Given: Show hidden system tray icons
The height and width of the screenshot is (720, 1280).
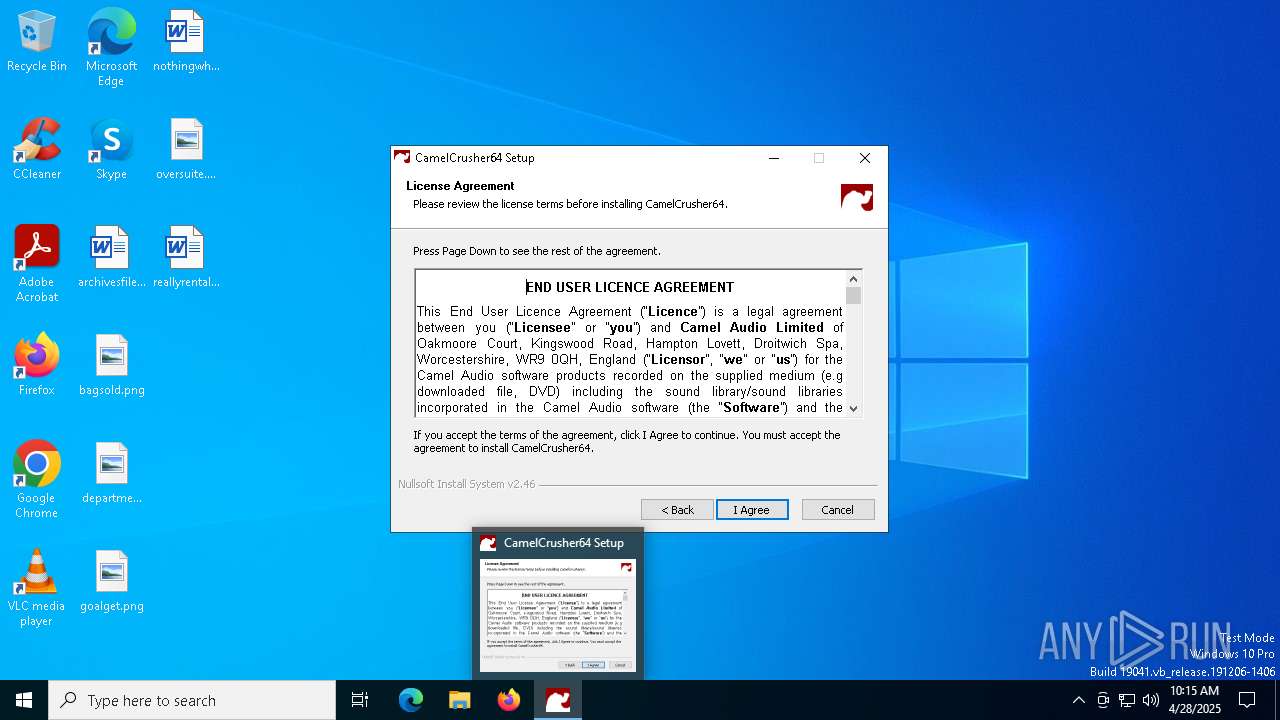Looking at the screenshot, I should (x=1078, y=700).
